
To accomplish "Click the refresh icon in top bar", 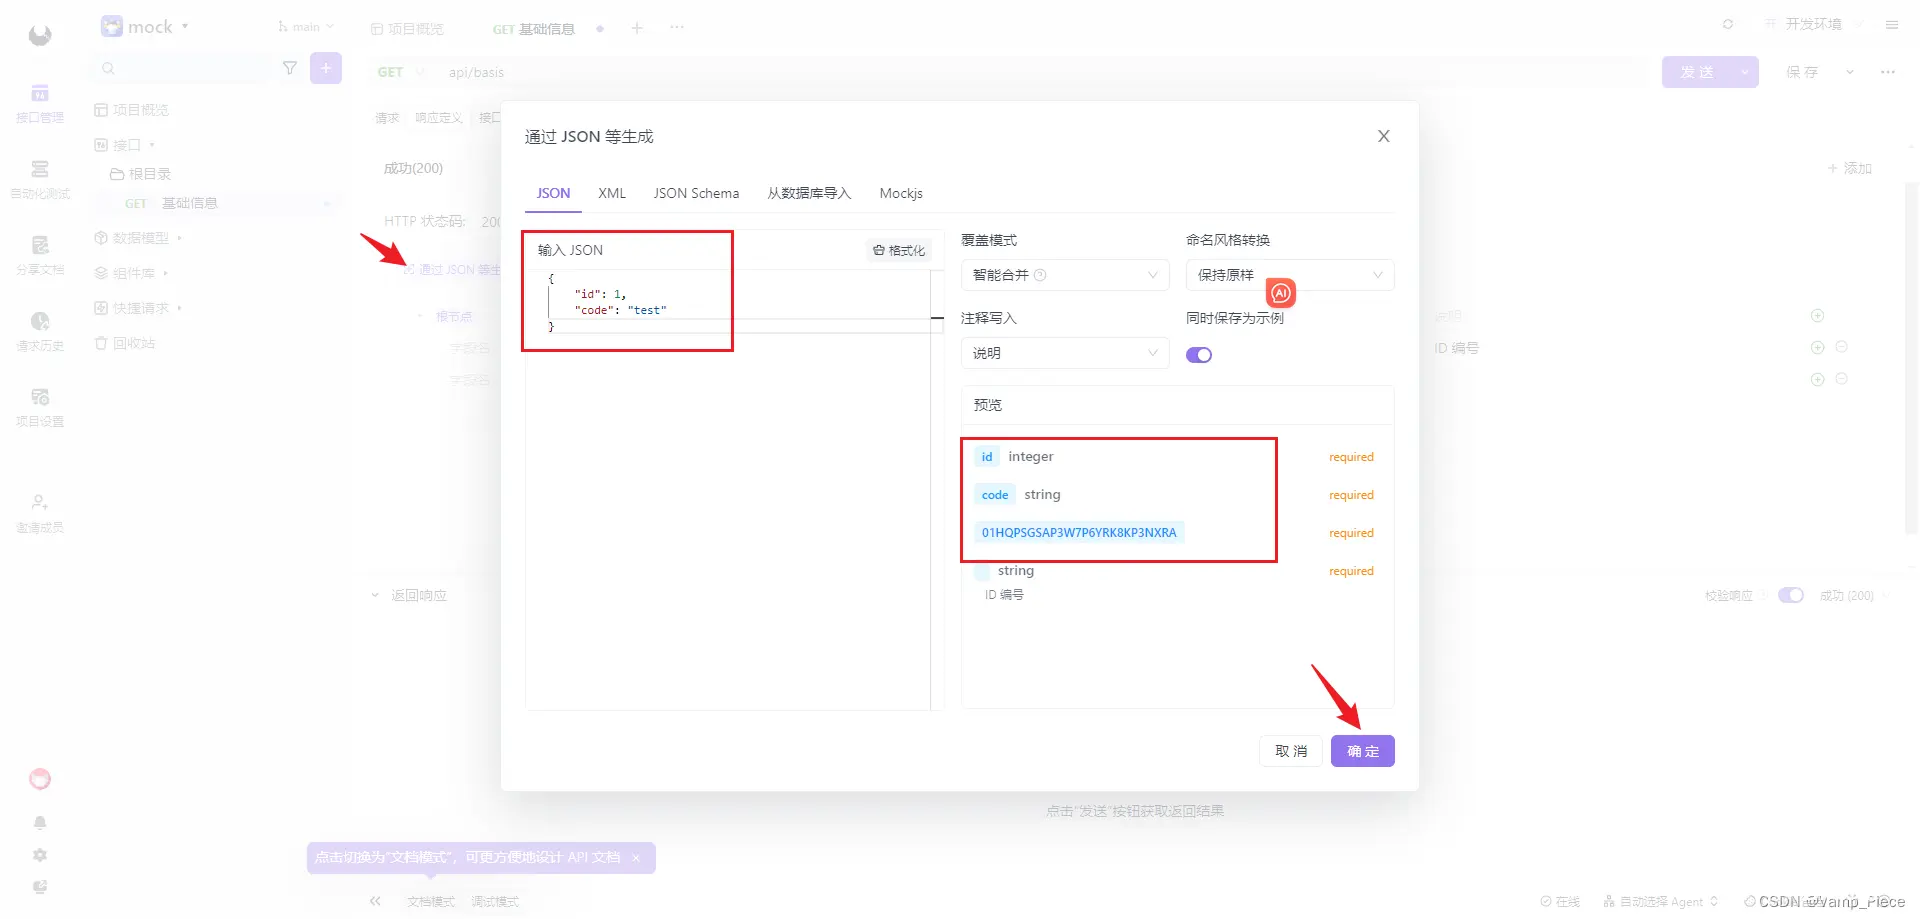I will click(x=1728, y=24).
